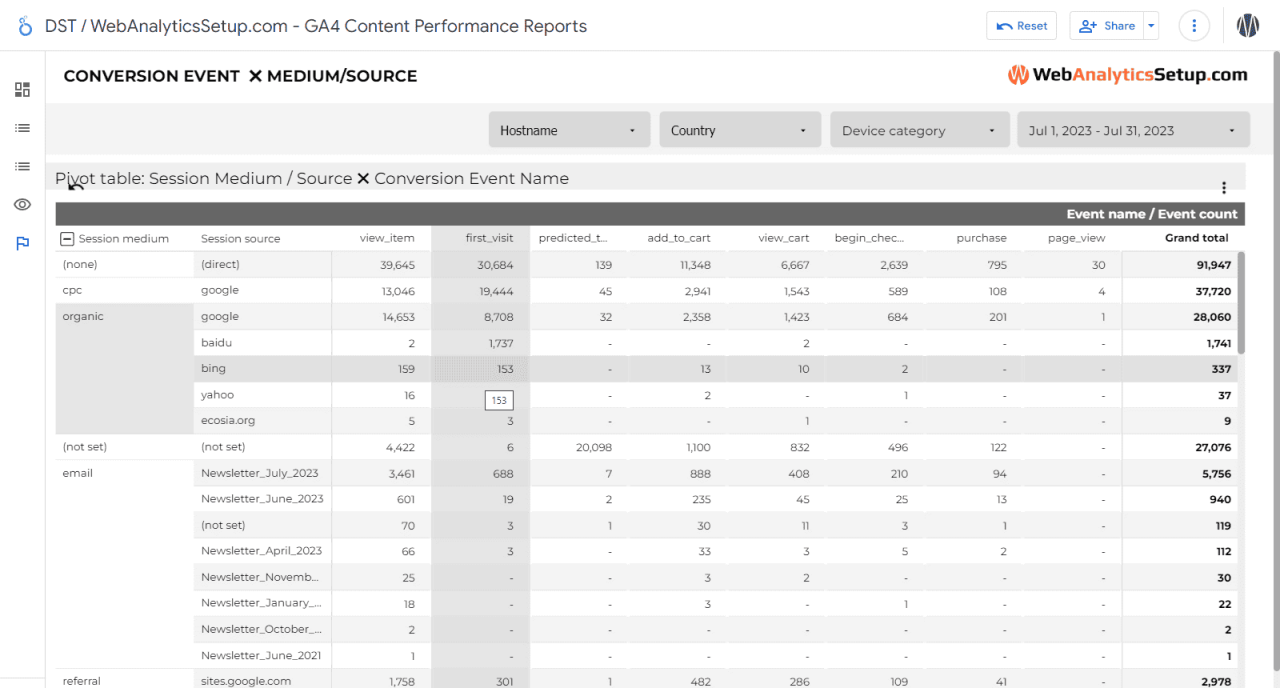Collapse Session medium using the minus toggle
The image size is (1280, 688).
[x=67, y=238]
